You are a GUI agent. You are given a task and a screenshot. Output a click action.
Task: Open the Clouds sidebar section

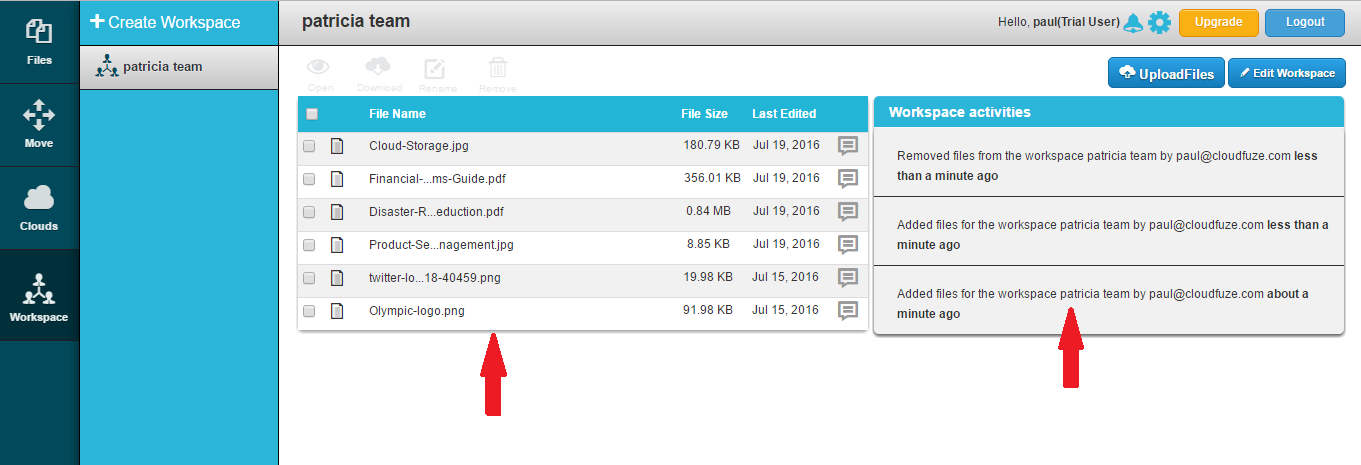(x=39, y=207)
